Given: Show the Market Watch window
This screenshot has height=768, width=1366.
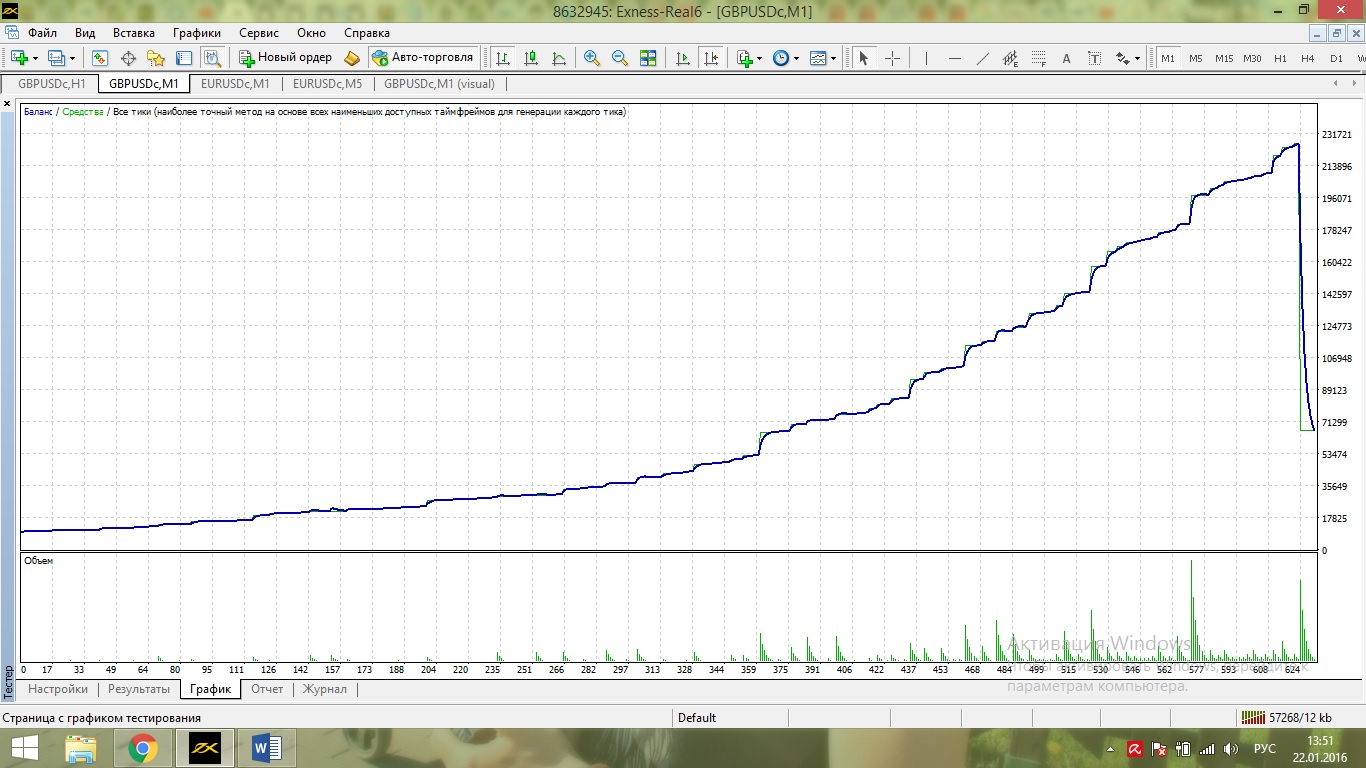Looking at the screenshot, I should pos(100,58).
